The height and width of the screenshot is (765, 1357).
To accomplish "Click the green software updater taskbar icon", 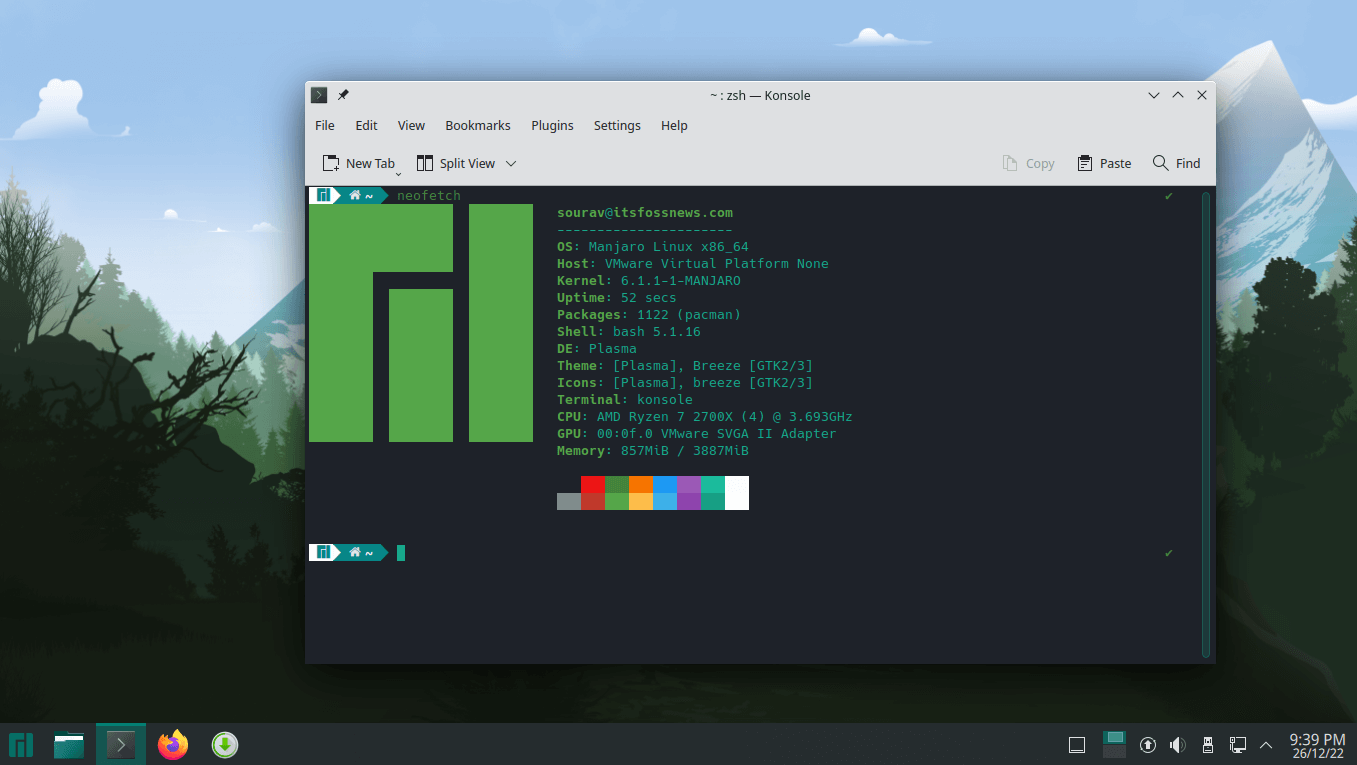I will coord(224,744).
